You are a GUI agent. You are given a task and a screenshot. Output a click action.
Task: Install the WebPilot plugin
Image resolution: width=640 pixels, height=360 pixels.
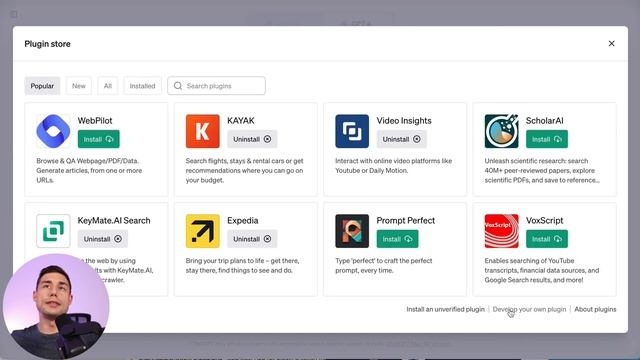coord(99,139)
